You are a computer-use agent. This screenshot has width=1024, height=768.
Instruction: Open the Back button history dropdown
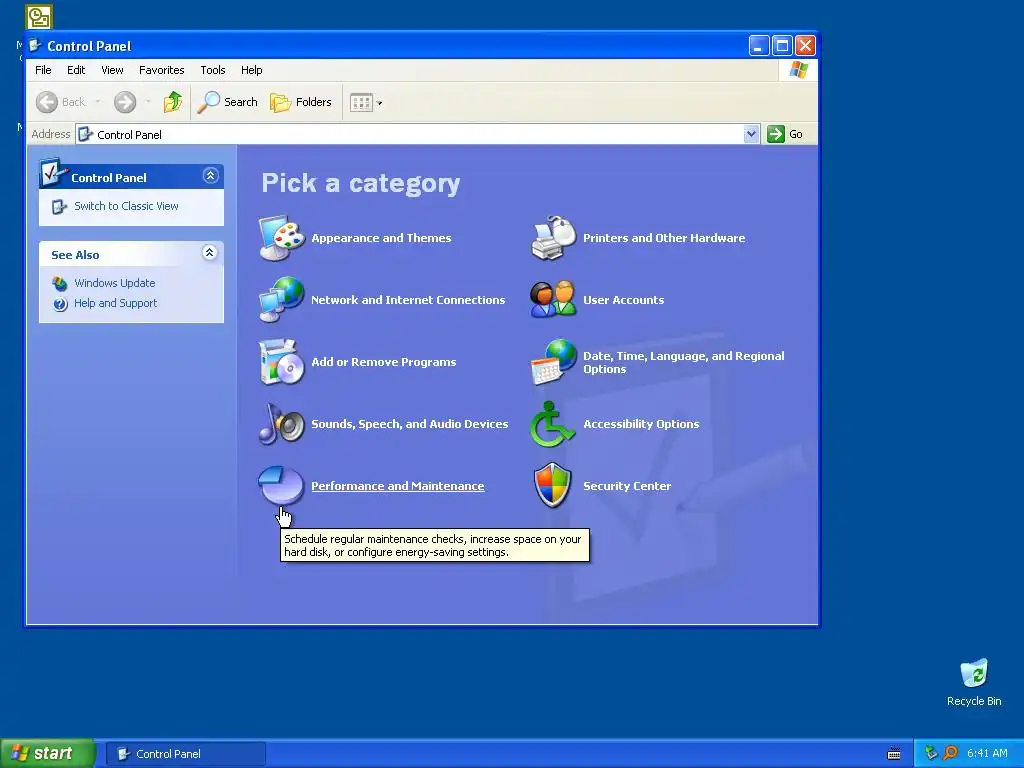(x=98, y=102)
